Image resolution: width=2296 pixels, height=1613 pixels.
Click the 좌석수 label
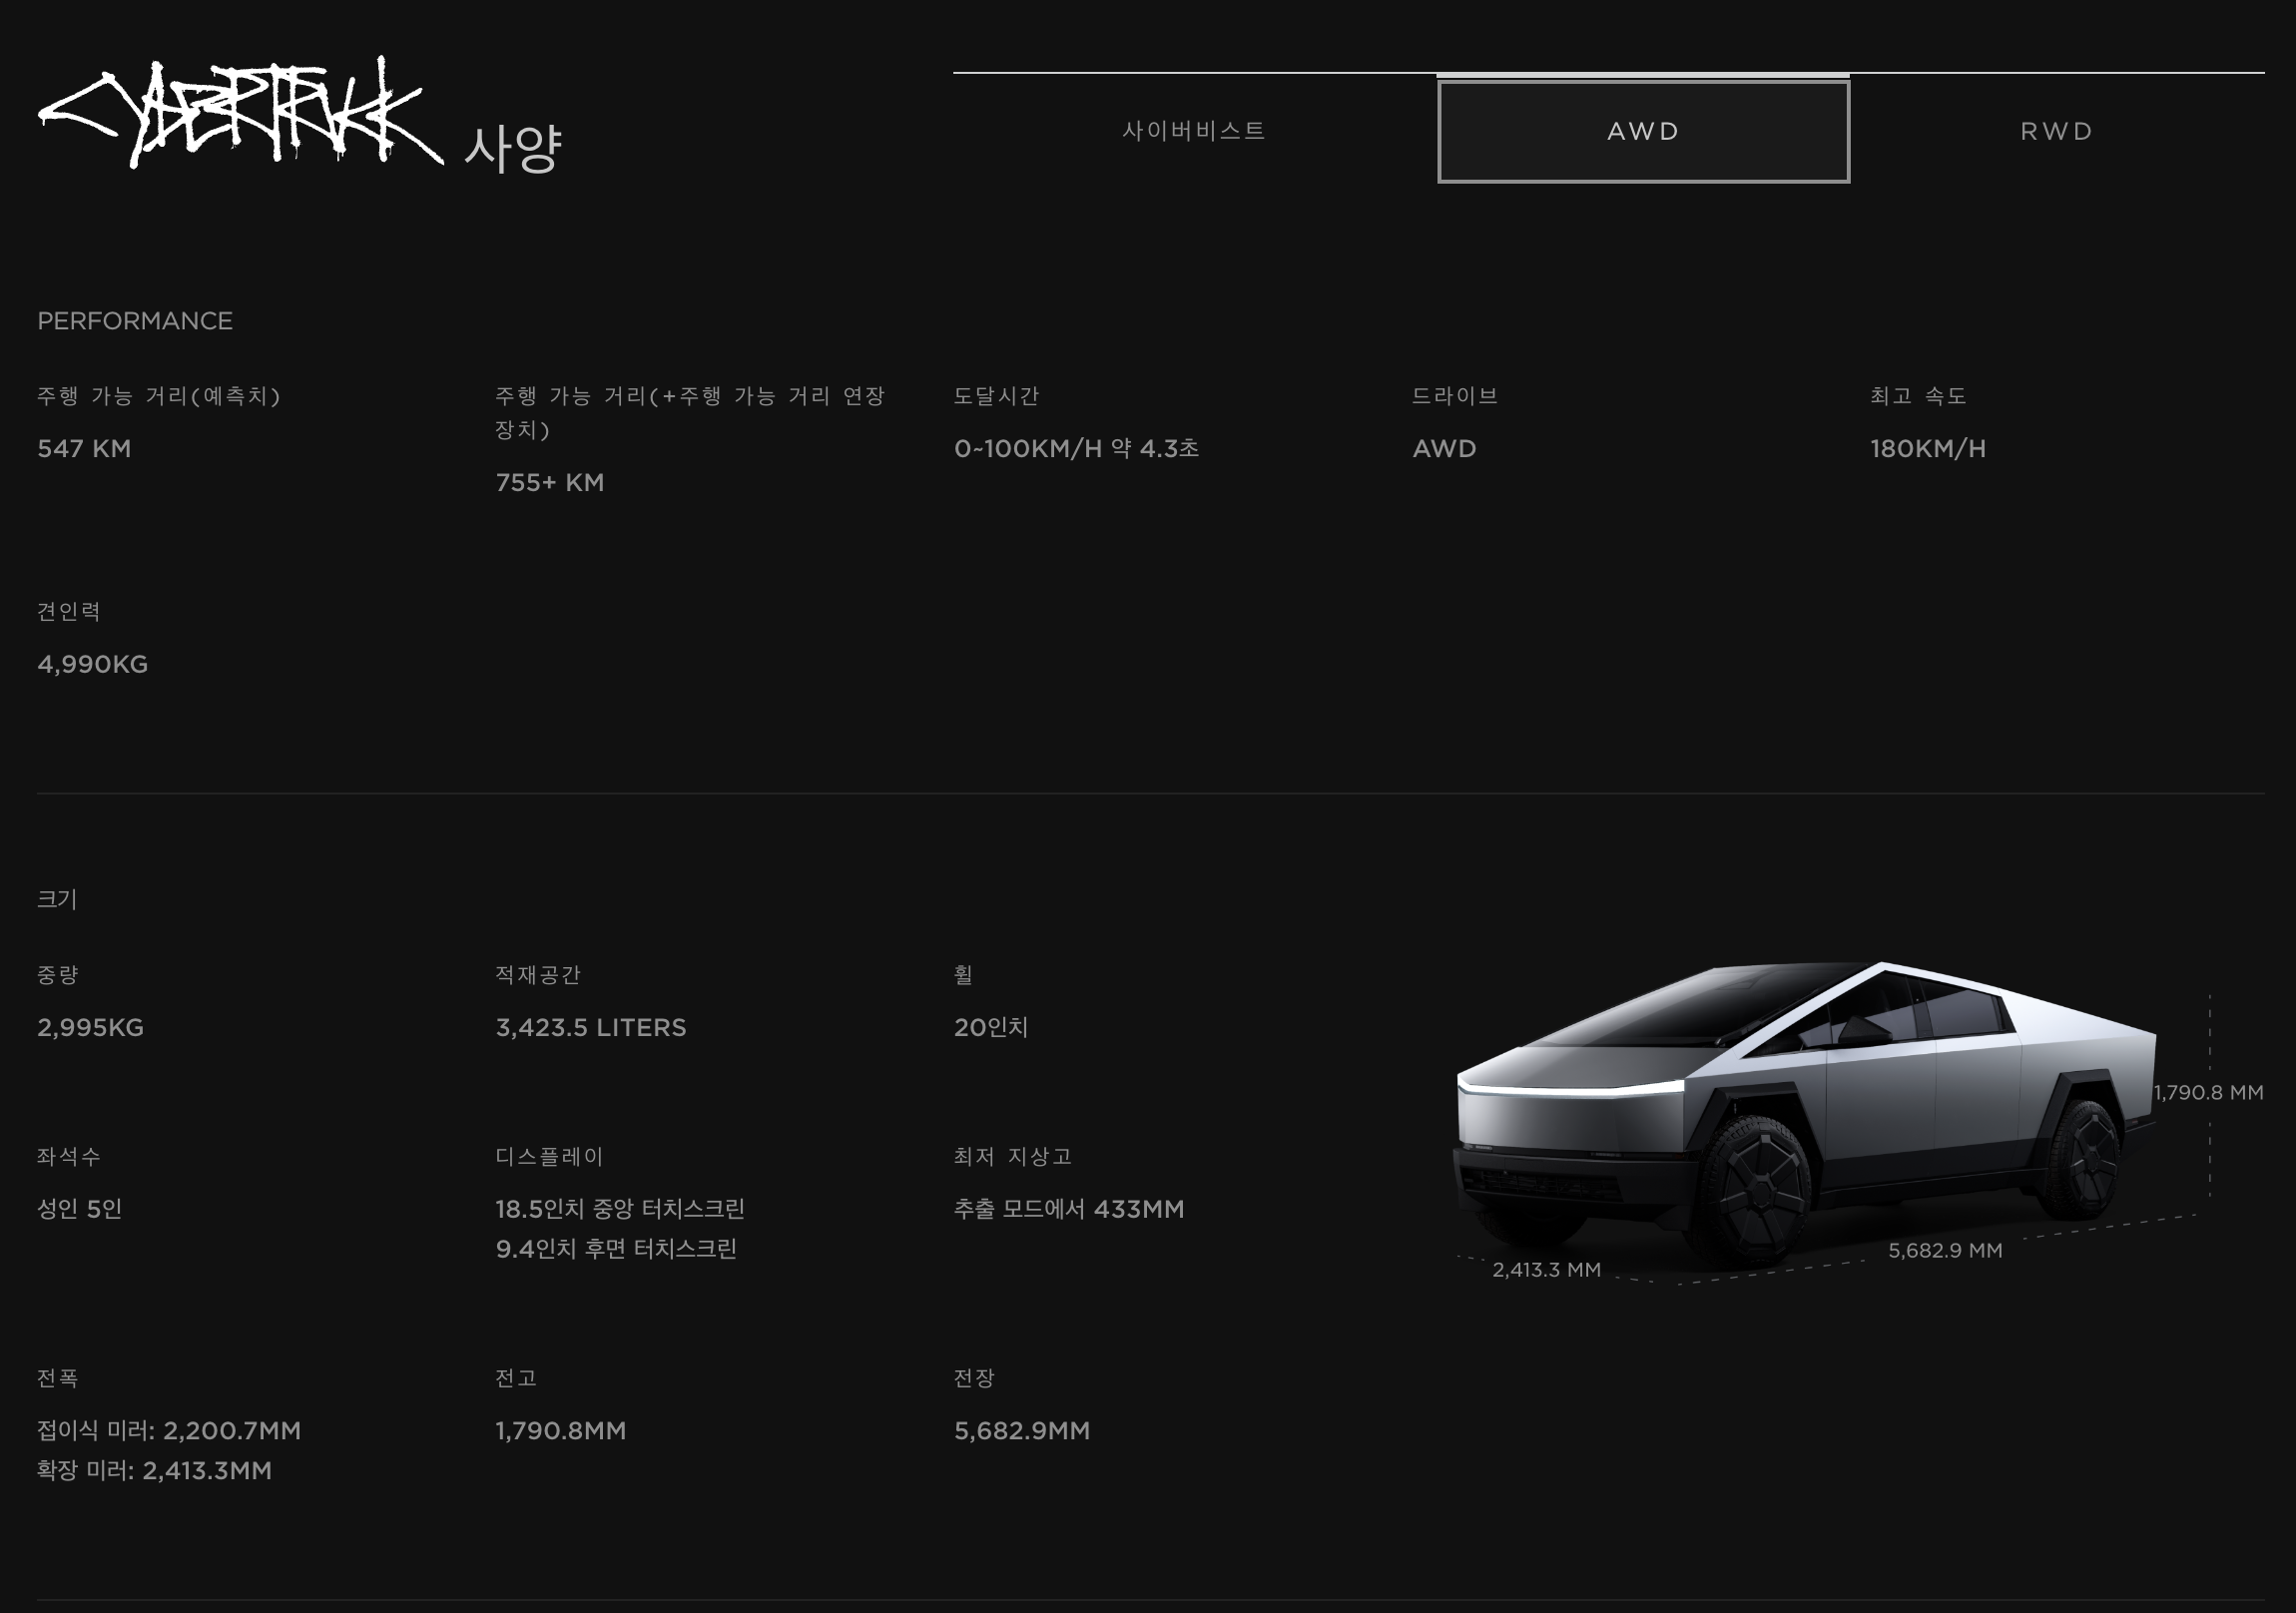coord(69,1156)
